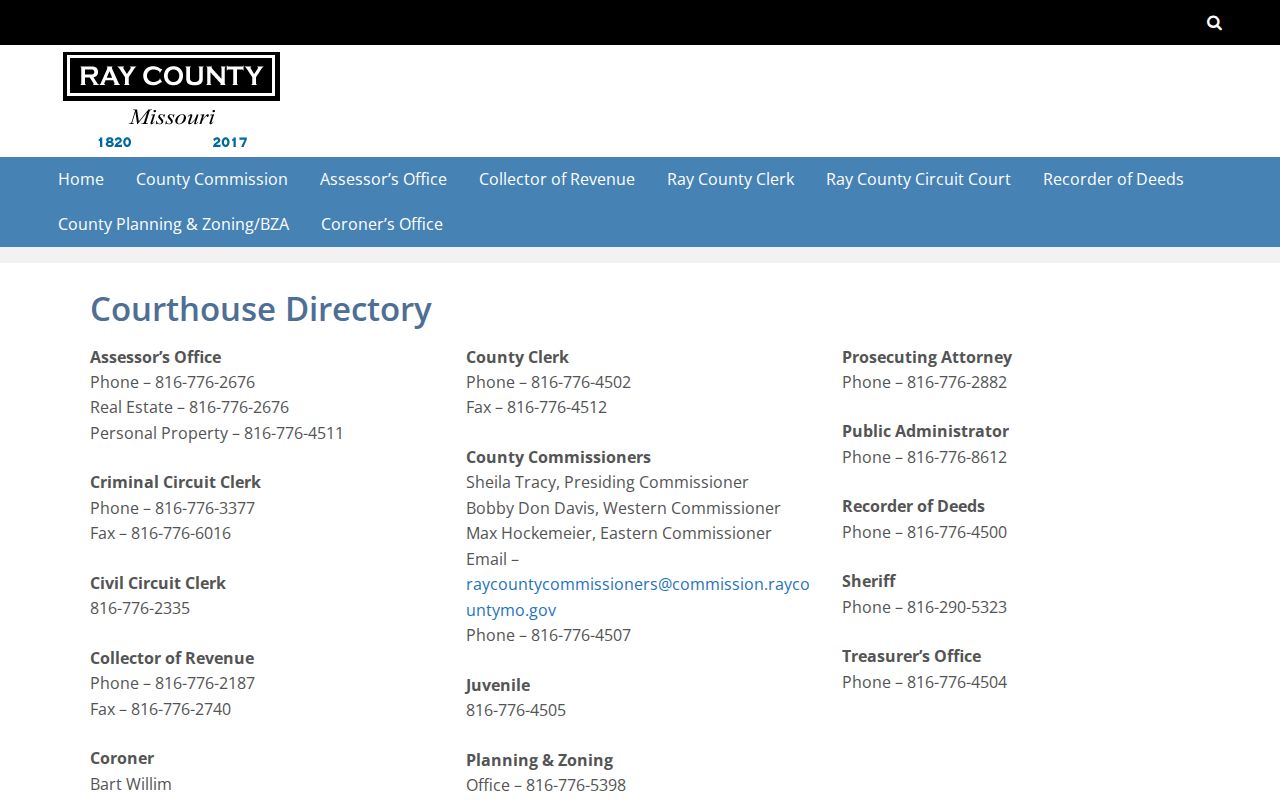The height and width of the screenshot is (800, 1280).
Task: Select Real Estate – 816-776-2676 line
Action: pyautogui.click(x=190, y=407)
